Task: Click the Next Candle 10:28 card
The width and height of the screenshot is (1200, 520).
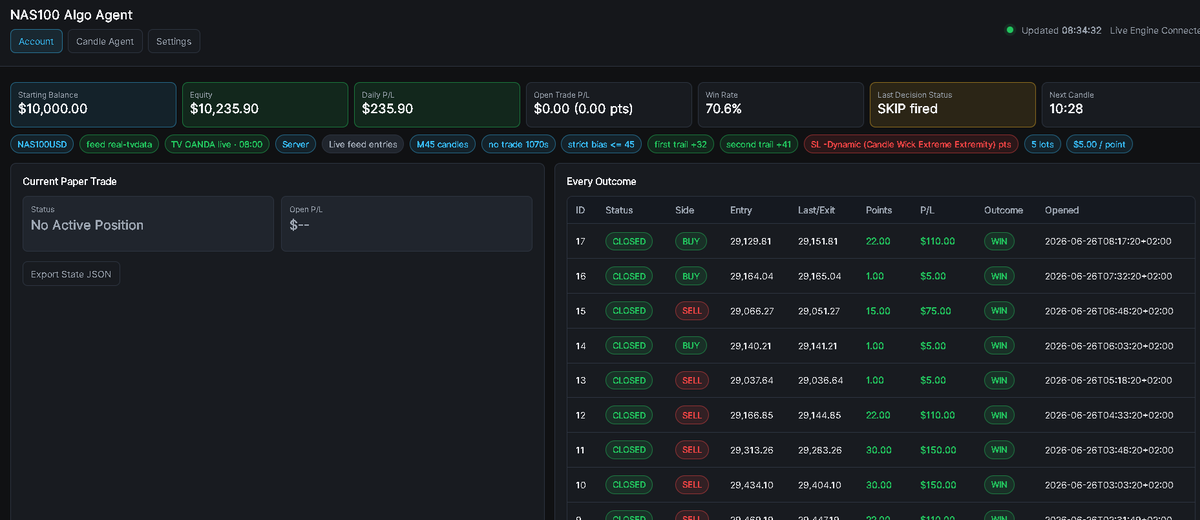Action: tap(1121, 104)
